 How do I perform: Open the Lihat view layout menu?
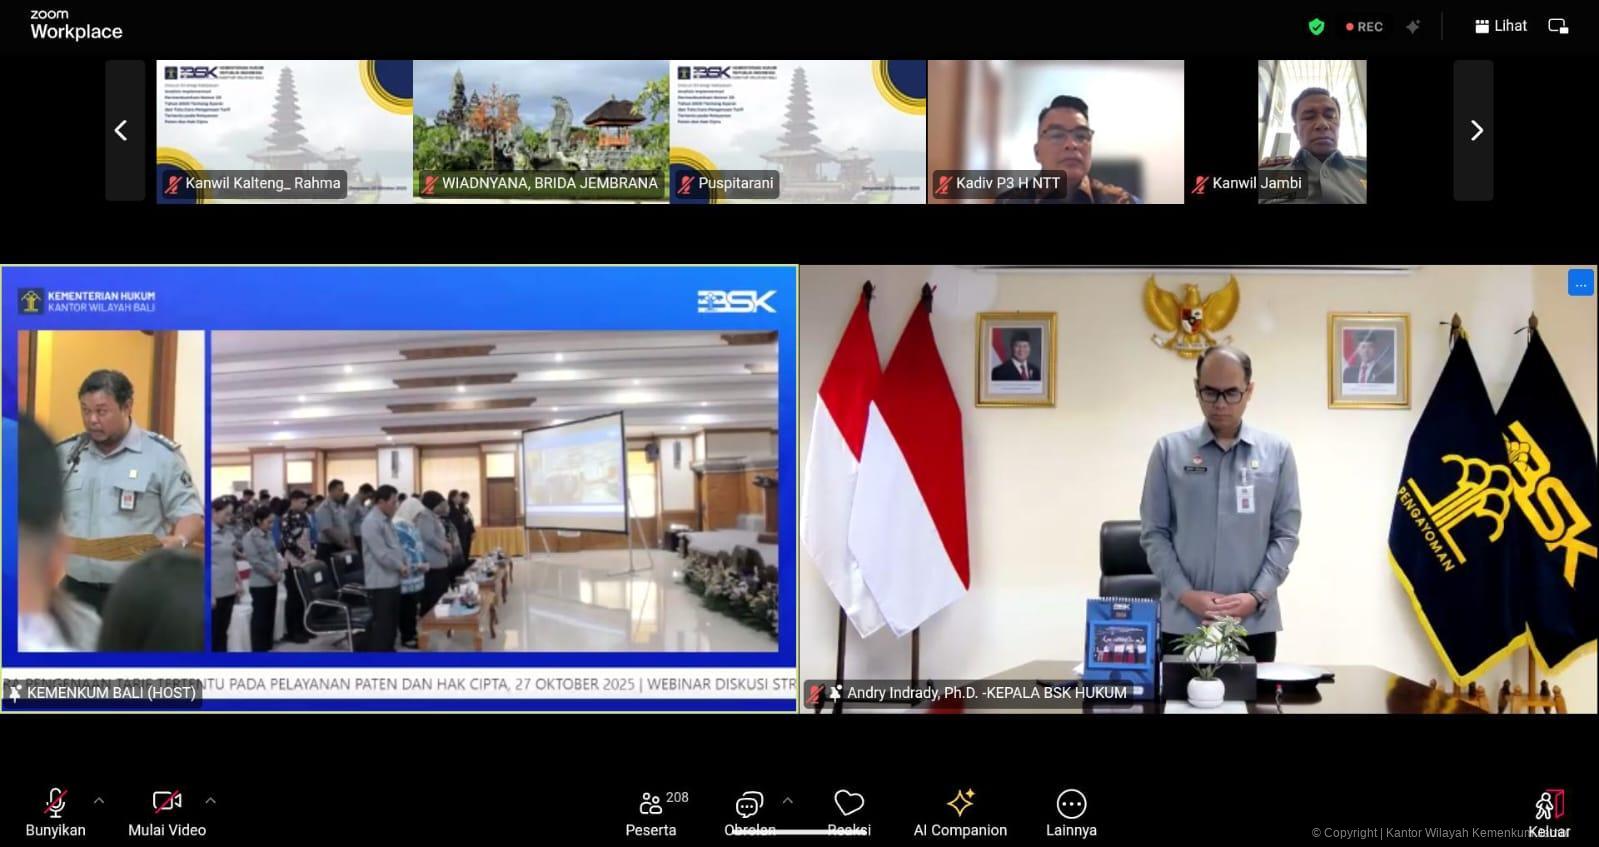[1501, 26]
